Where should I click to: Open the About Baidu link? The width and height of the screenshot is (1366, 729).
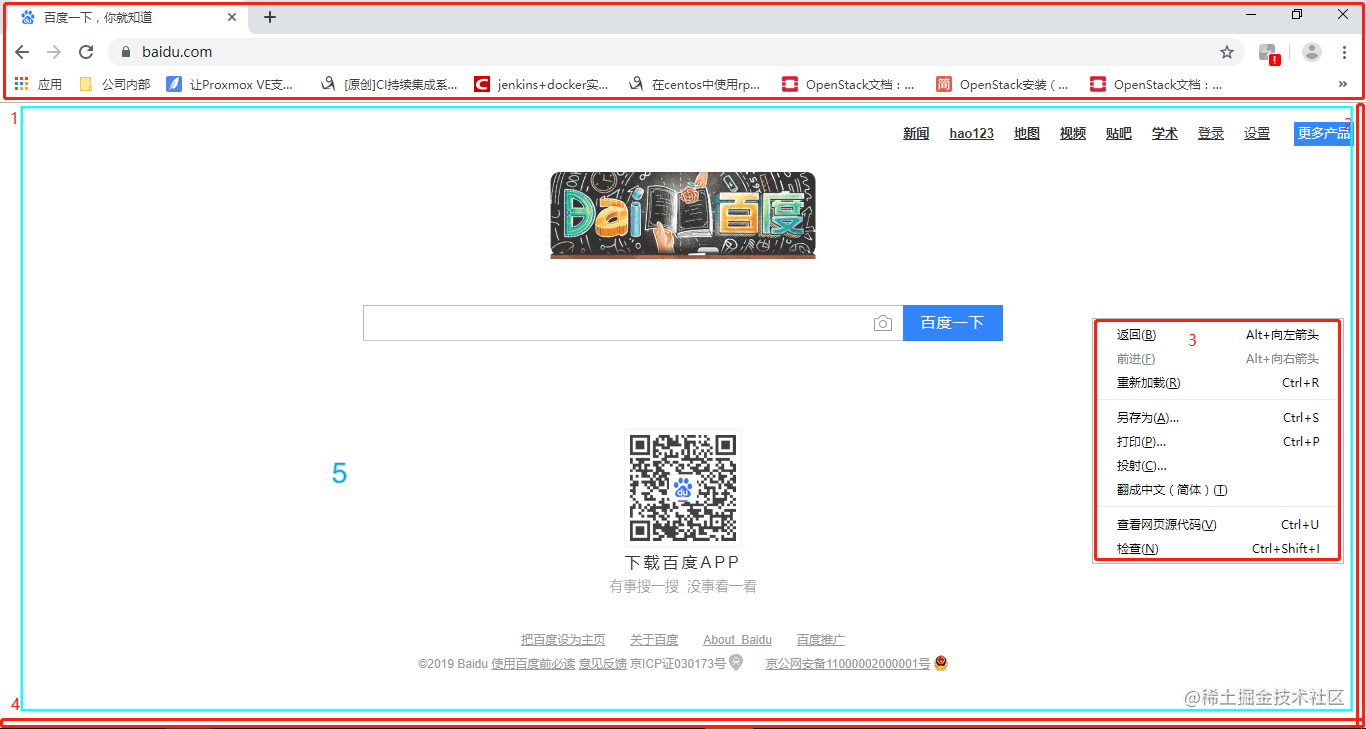point(737,640)
